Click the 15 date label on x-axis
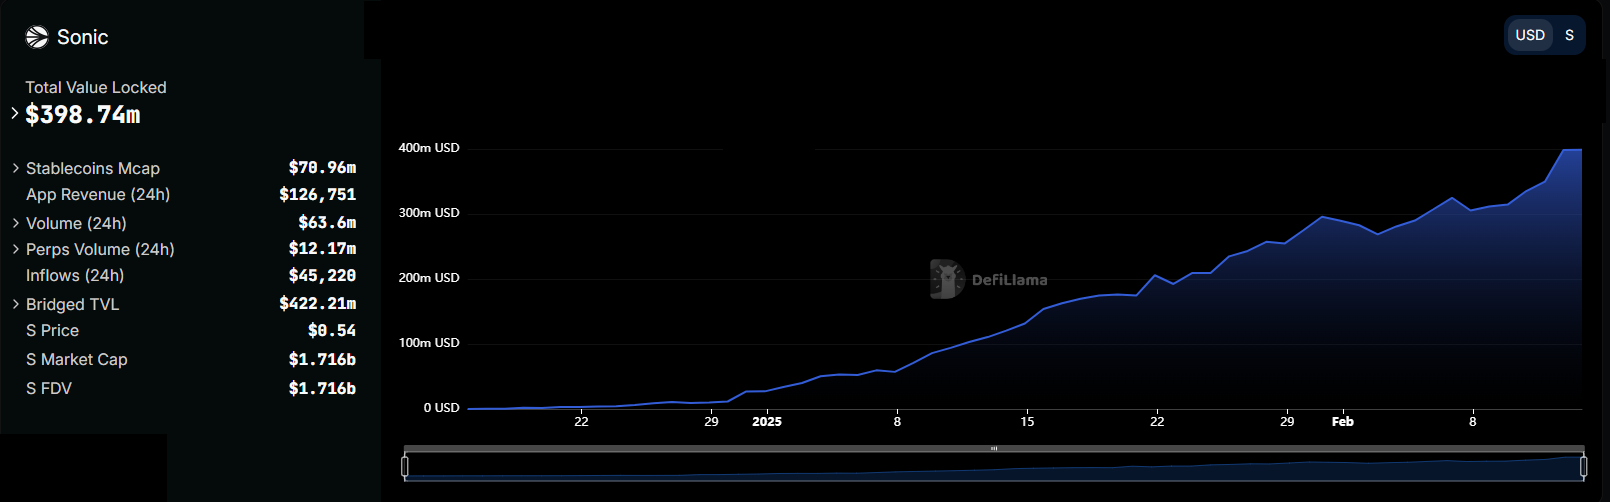 pyautogui.click(x=1027, y=422)
